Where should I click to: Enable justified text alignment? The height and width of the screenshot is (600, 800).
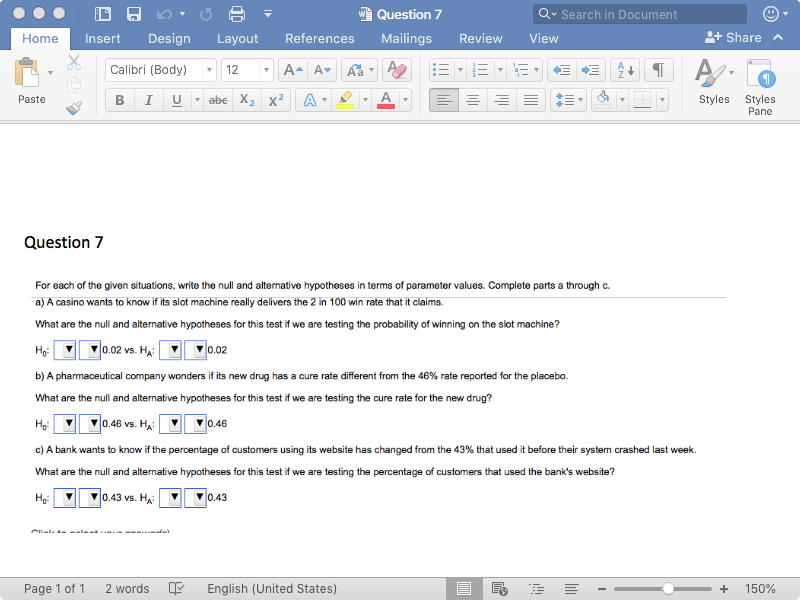coord(530,99)
